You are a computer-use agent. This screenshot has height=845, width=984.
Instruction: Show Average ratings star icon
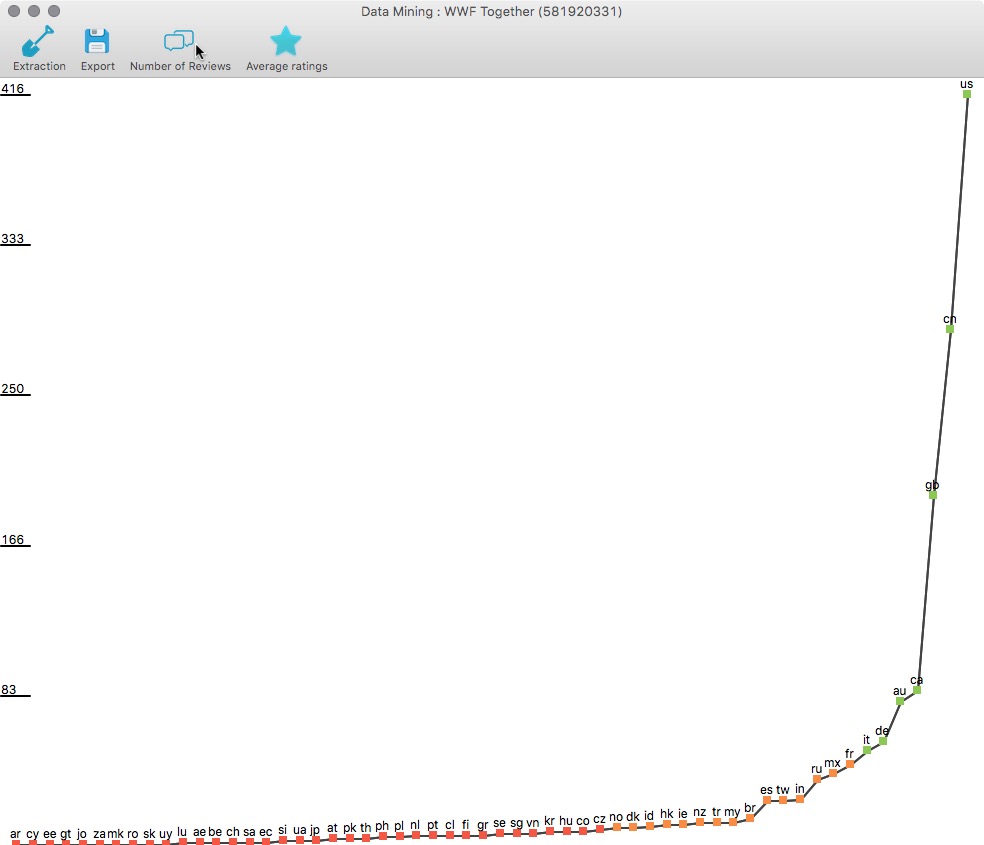coord(286,41)
